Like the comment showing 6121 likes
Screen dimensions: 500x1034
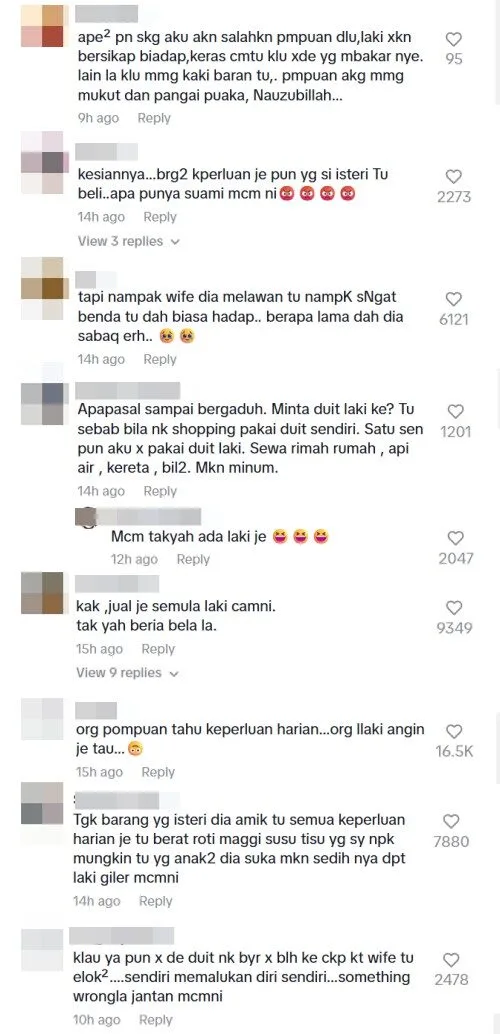454,299
